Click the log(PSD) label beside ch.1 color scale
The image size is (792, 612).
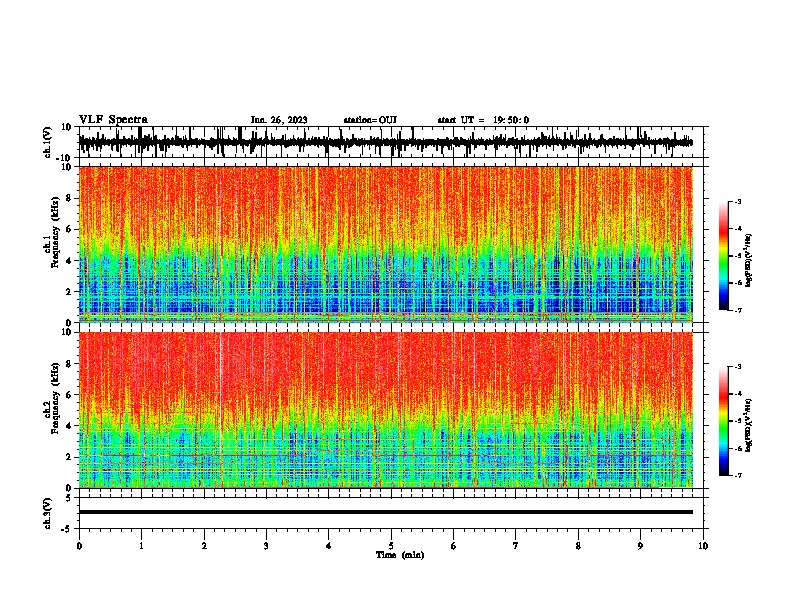pyautogui.click(x=749, y=261)
